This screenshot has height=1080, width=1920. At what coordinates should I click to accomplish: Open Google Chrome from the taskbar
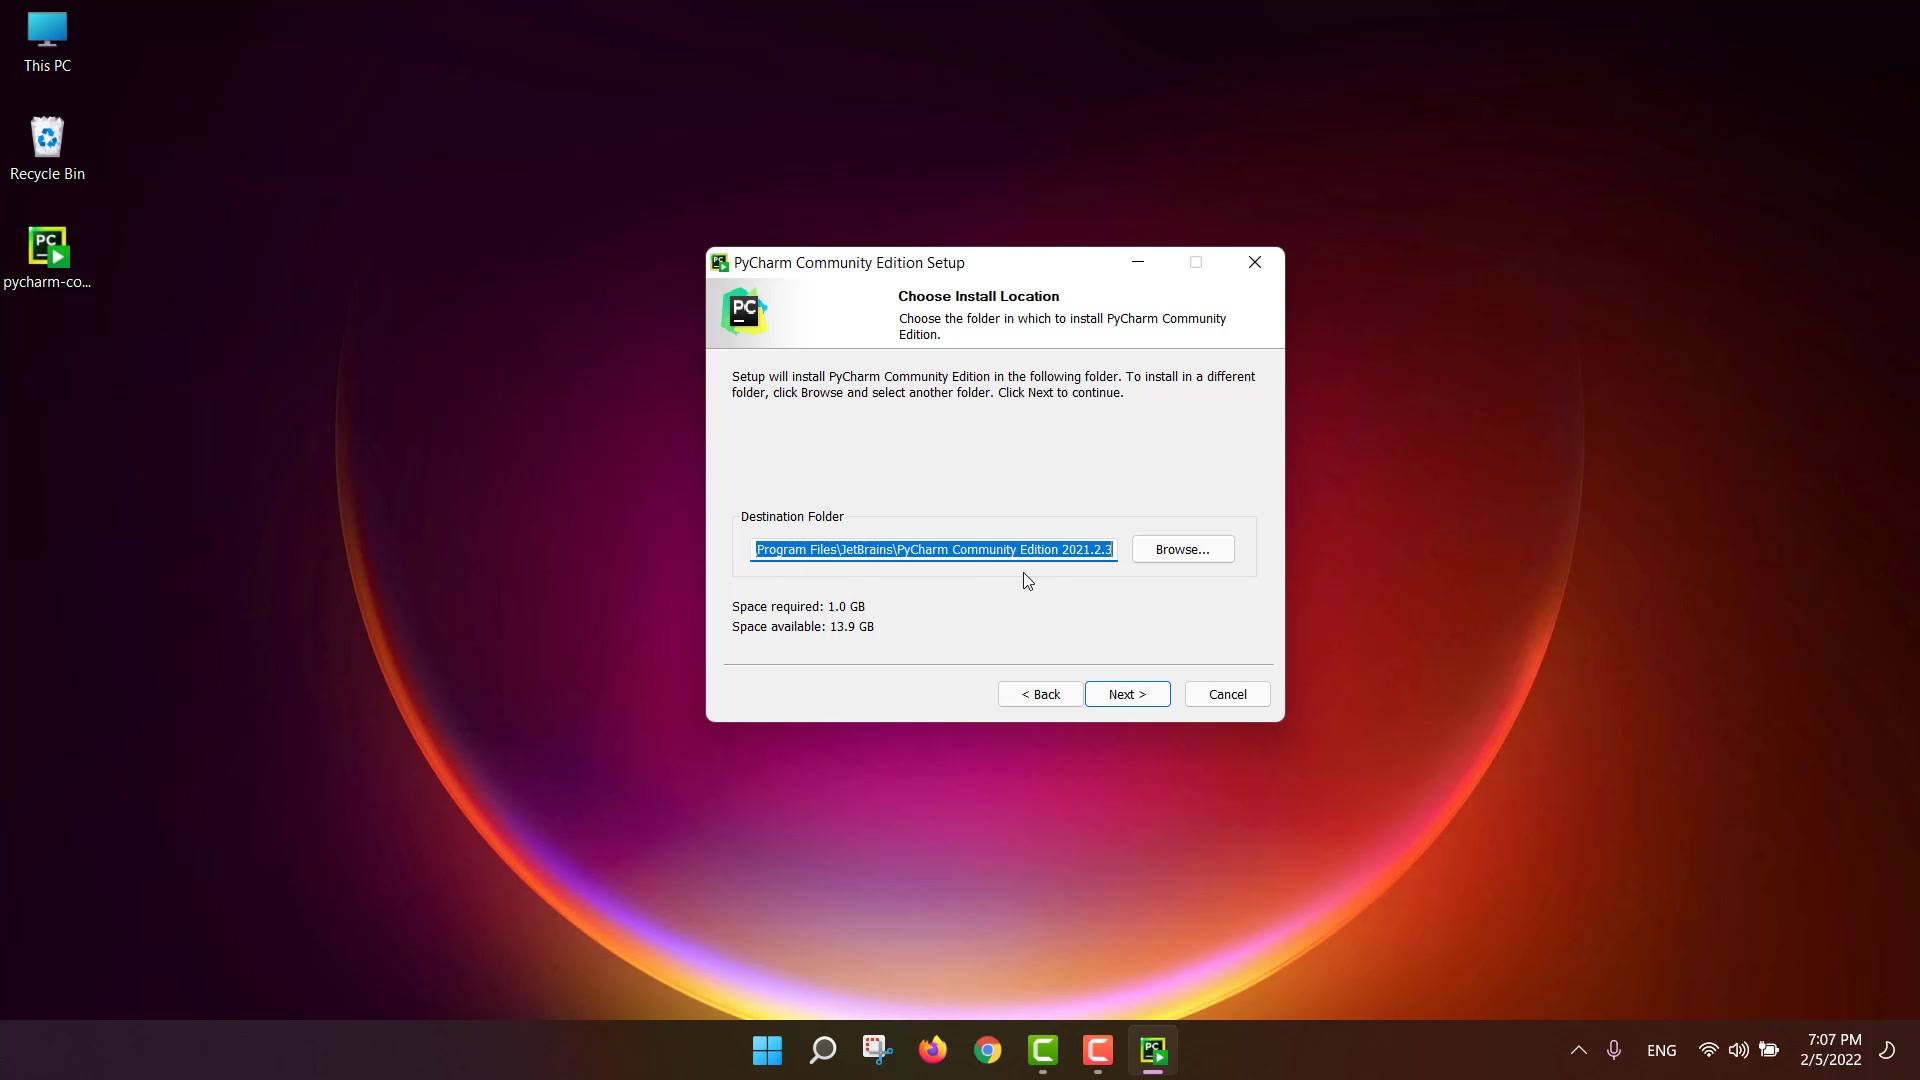pos(987,1050)
